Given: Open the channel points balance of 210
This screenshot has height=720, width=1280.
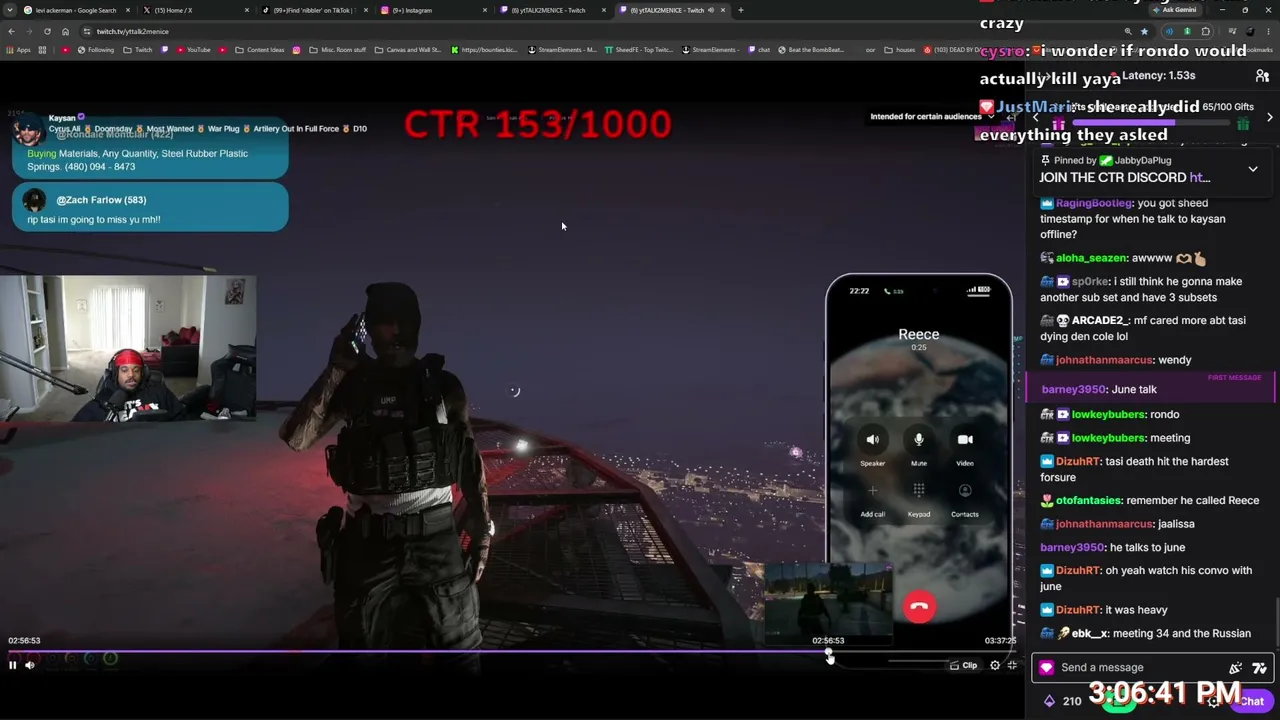Looking at the screenshot, I should [1064, 701].
